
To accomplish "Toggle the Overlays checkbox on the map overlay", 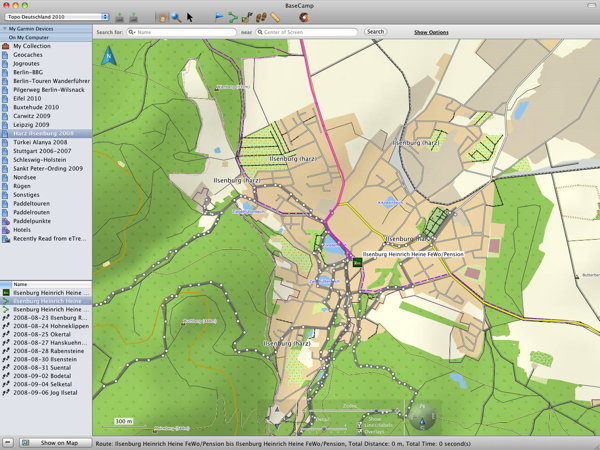I will (360, 431).
